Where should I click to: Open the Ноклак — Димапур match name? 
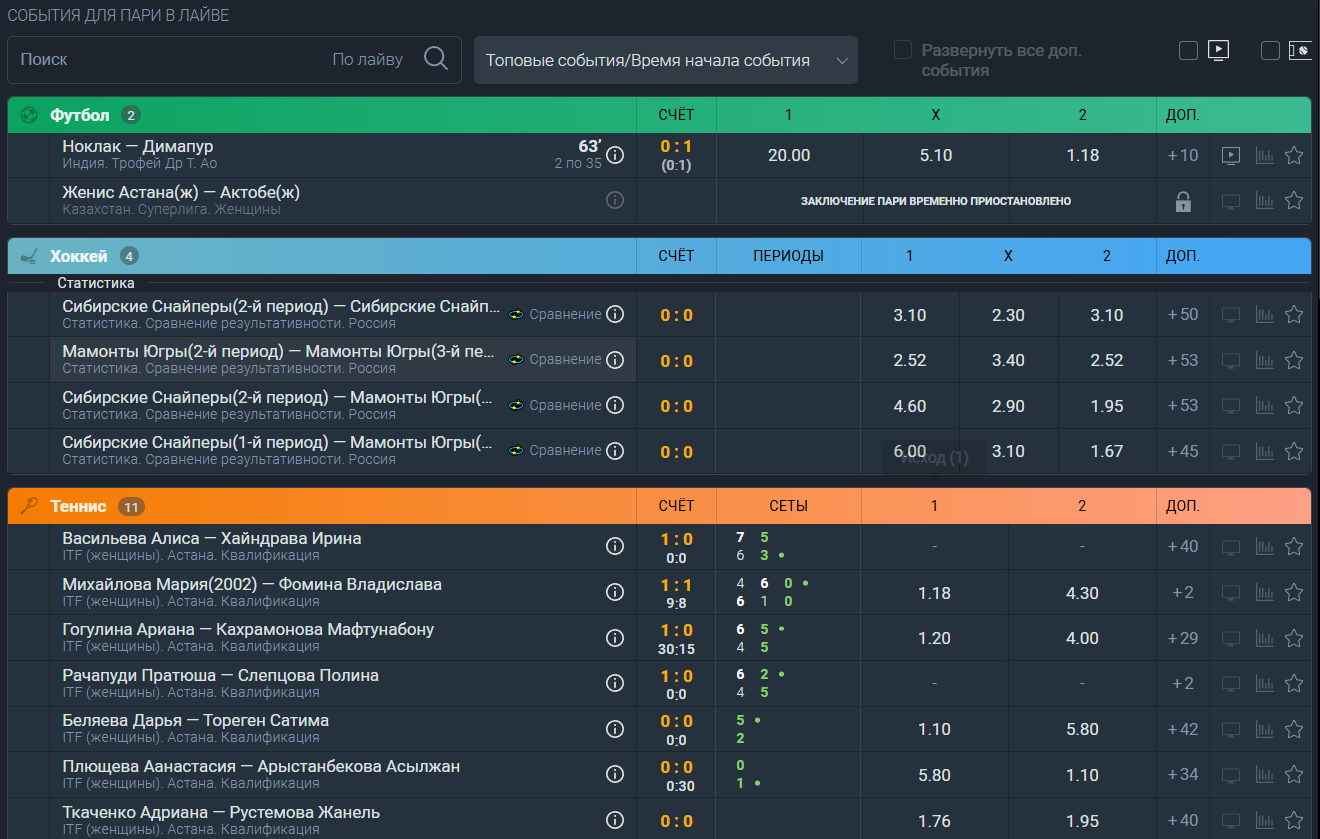click(x=138, y=146)
